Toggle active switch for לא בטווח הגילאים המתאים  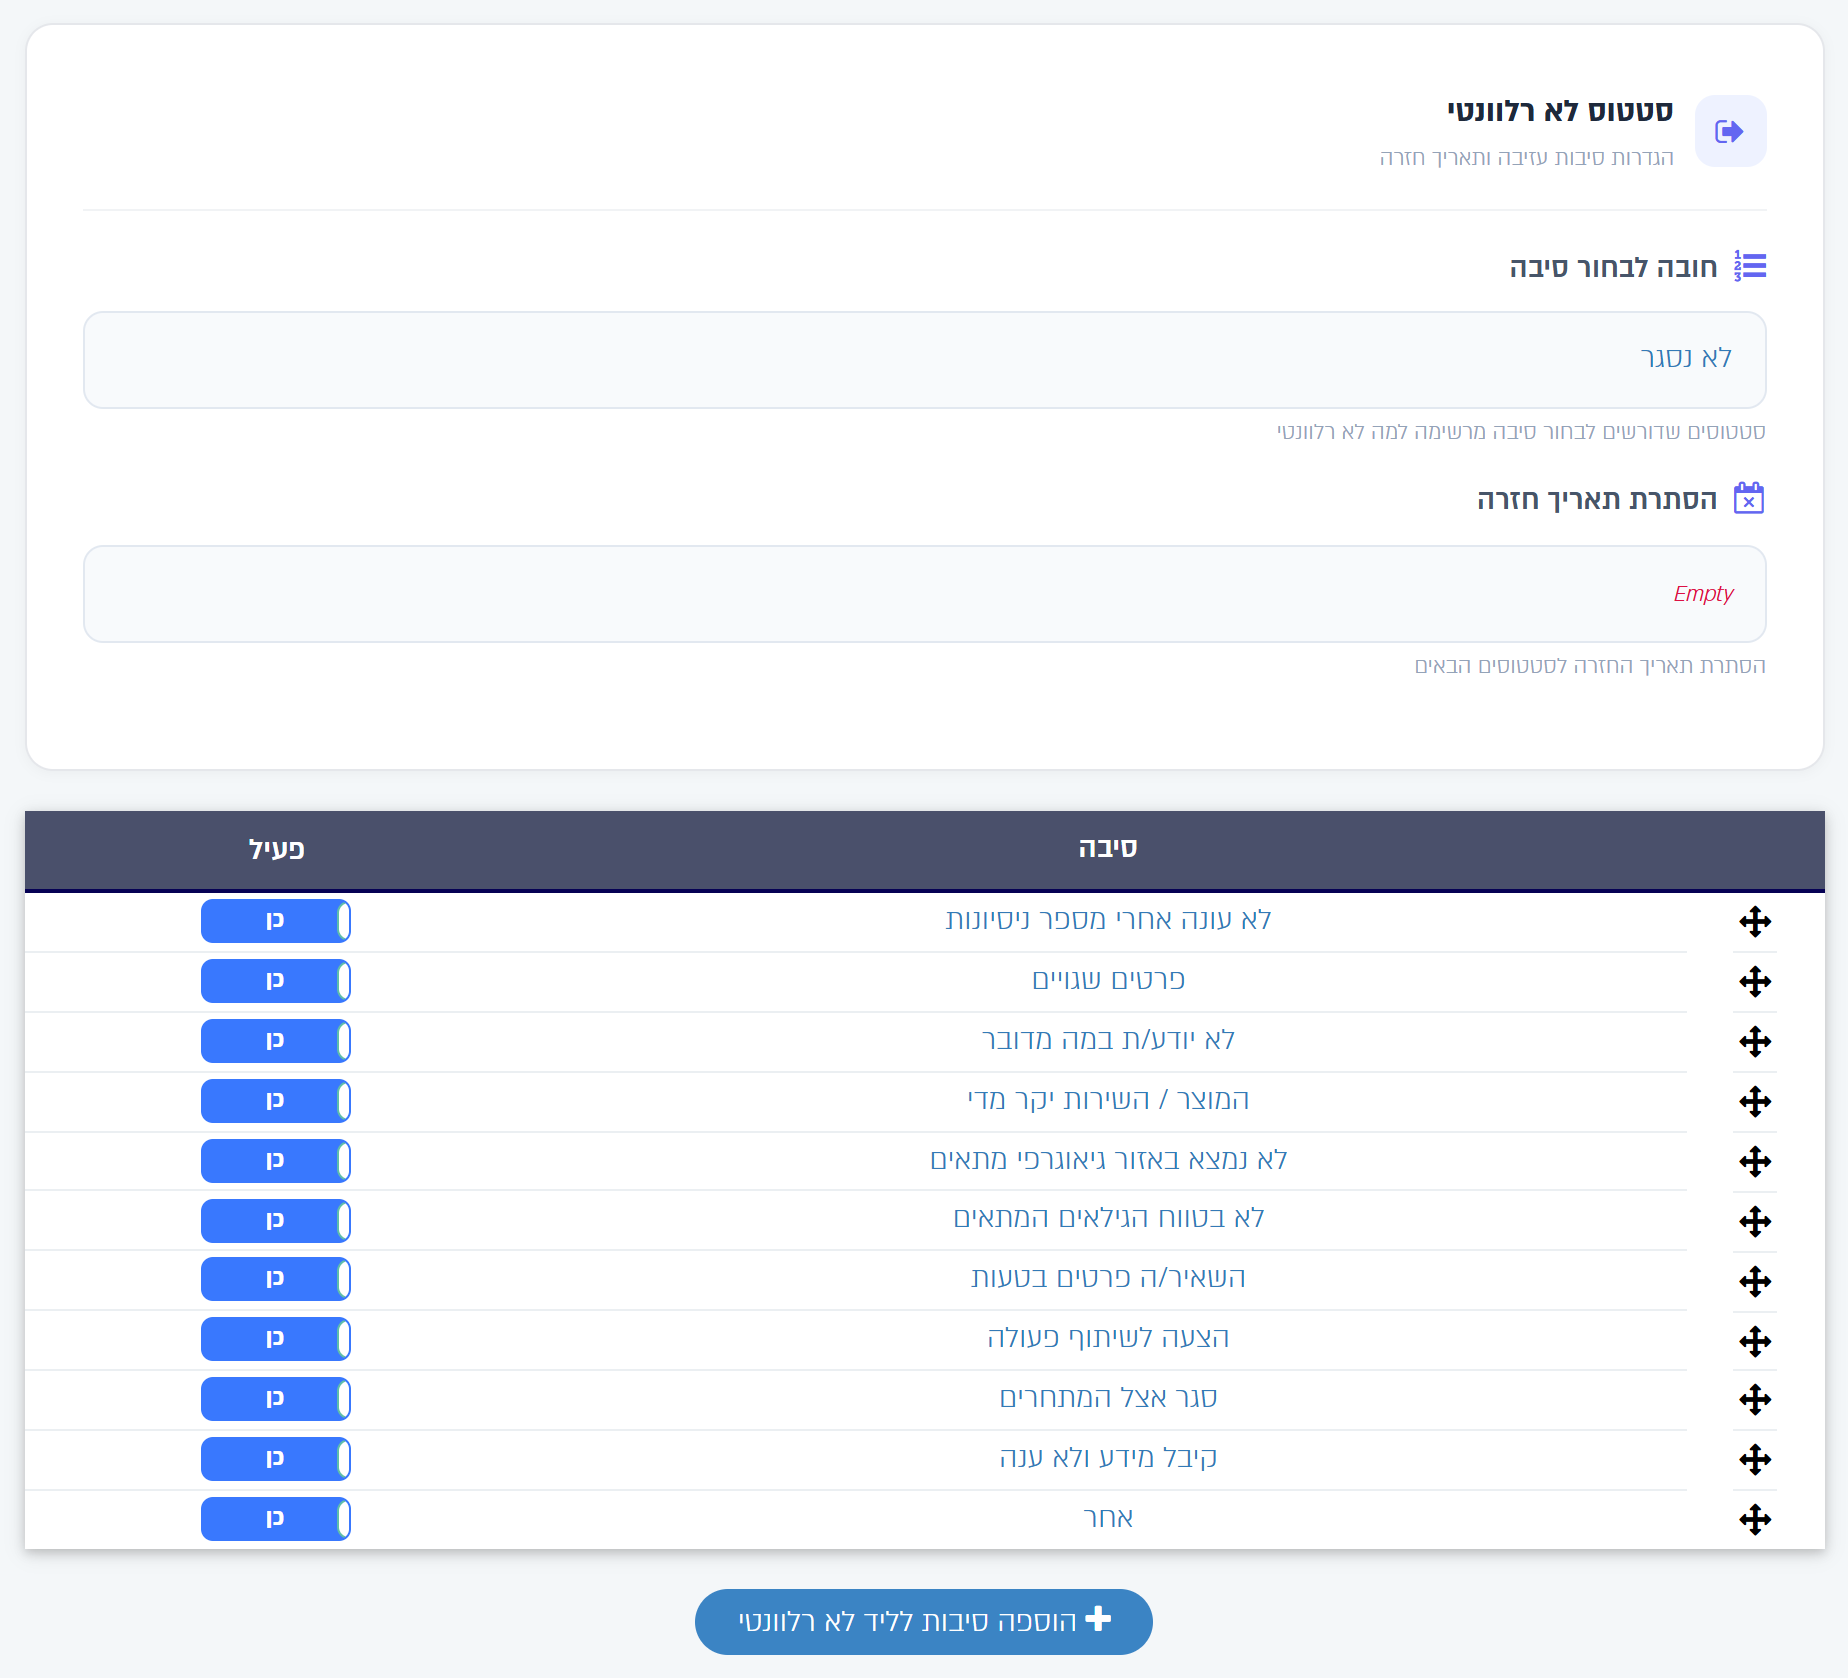(276, 1221)
